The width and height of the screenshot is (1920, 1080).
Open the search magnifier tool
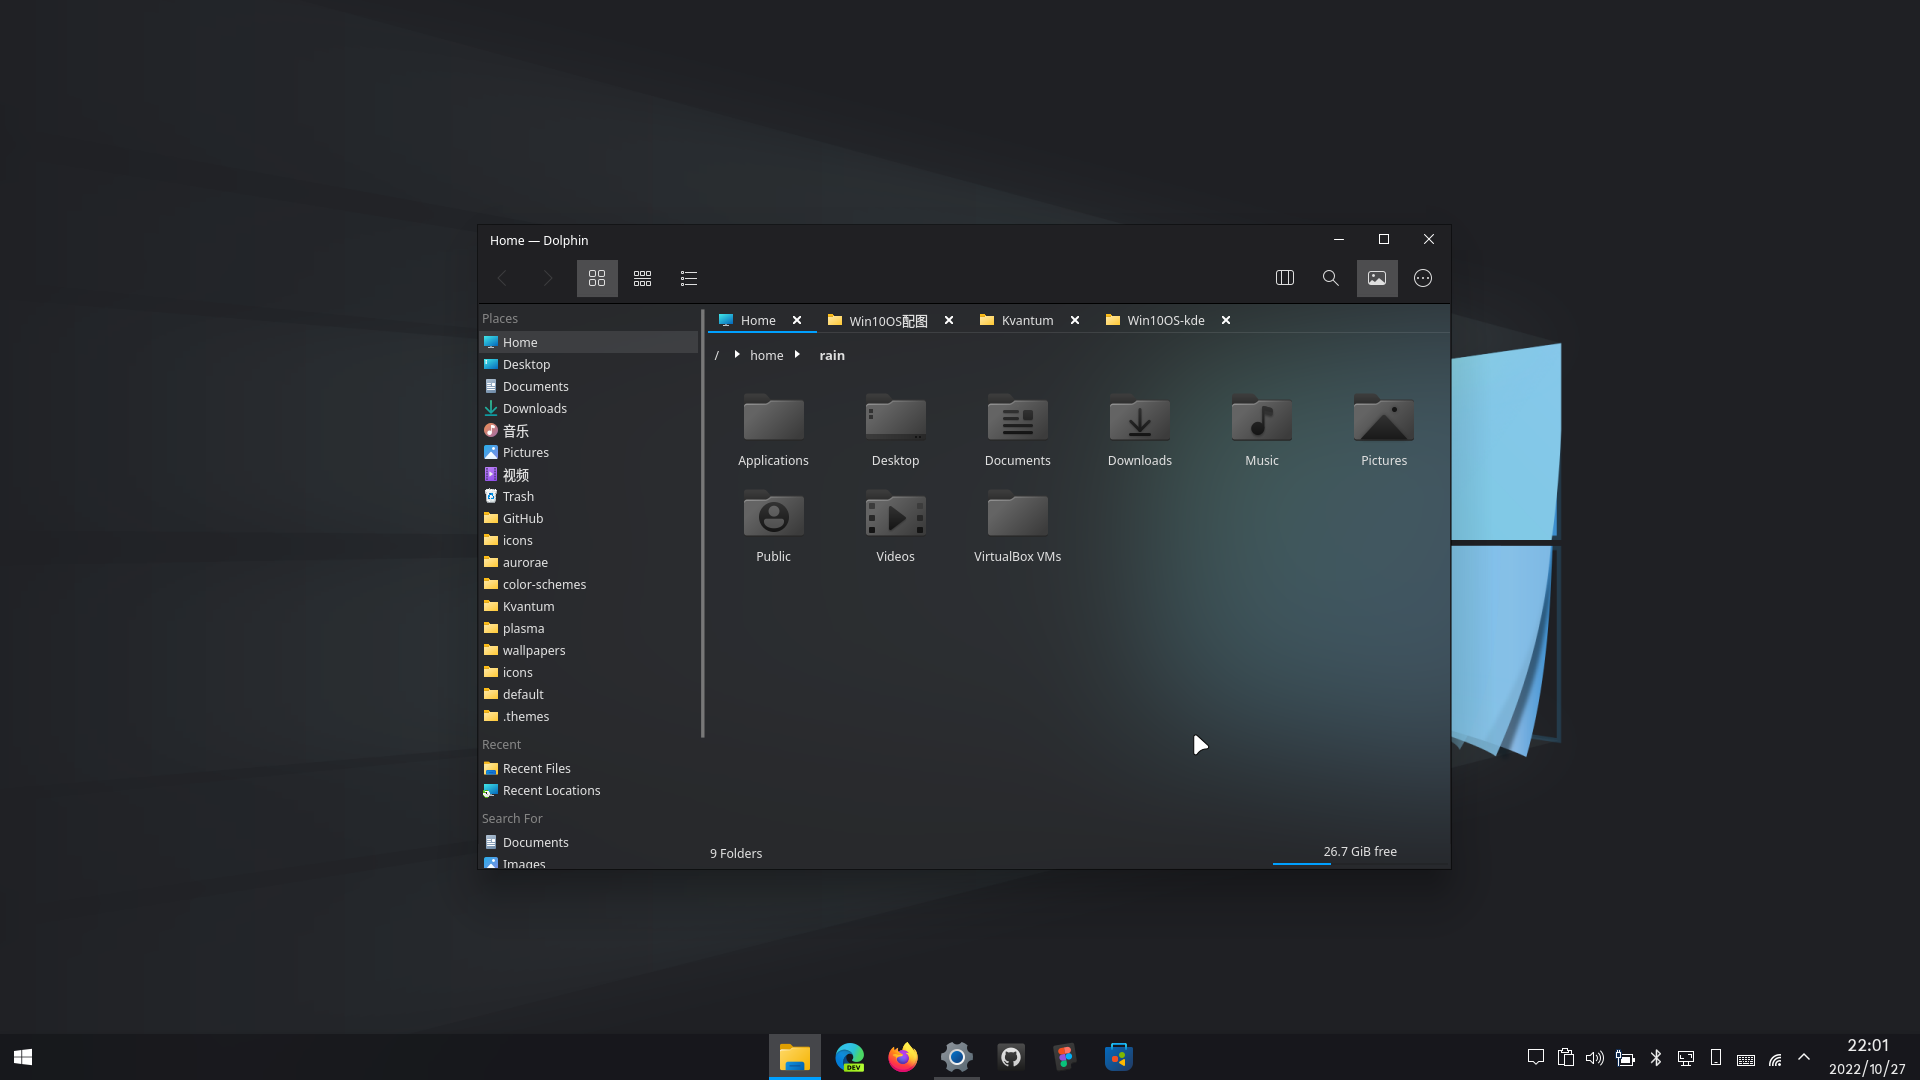(x=1330, y=278)
